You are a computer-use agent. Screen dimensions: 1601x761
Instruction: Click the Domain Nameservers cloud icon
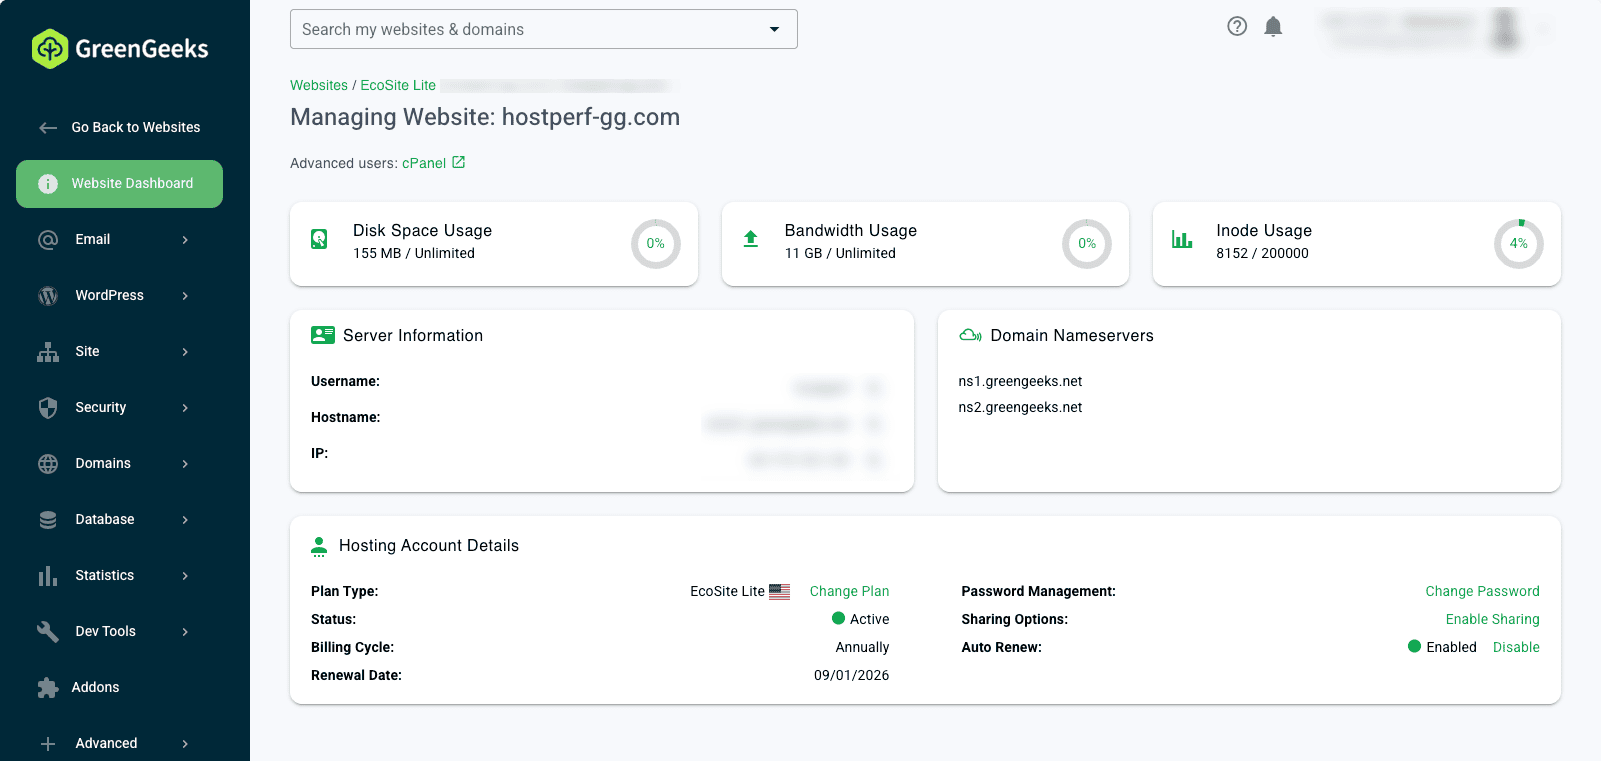[x=970, y=335]
